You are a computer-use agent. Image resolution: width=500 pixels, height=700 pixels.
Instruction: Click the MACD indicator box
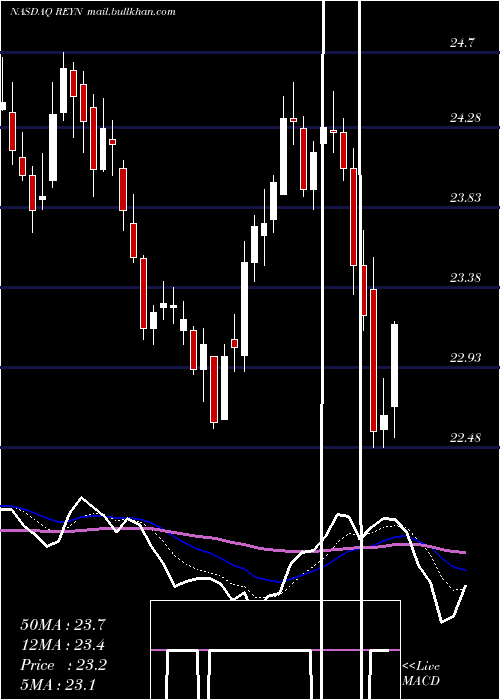(x=275, y=650)
